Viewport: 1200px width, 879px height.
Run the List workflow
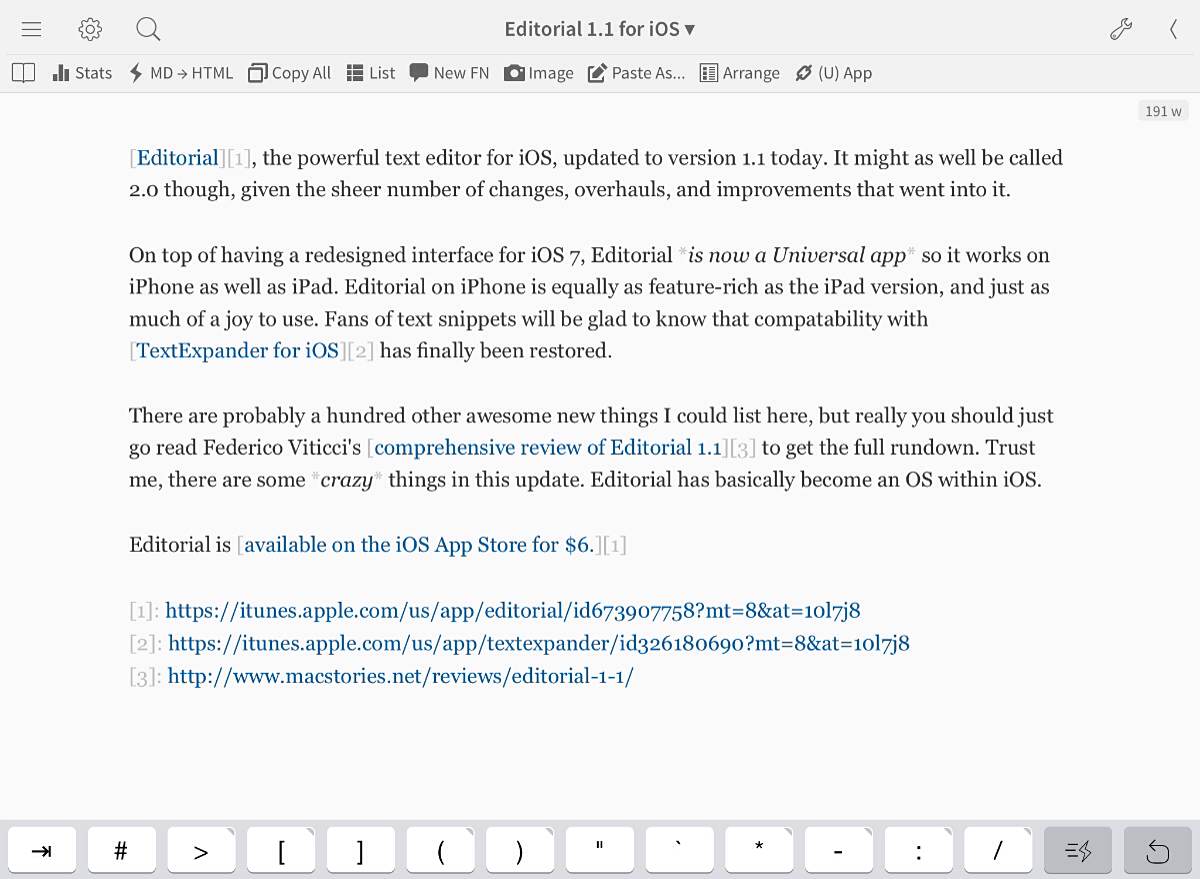point(371,72)
